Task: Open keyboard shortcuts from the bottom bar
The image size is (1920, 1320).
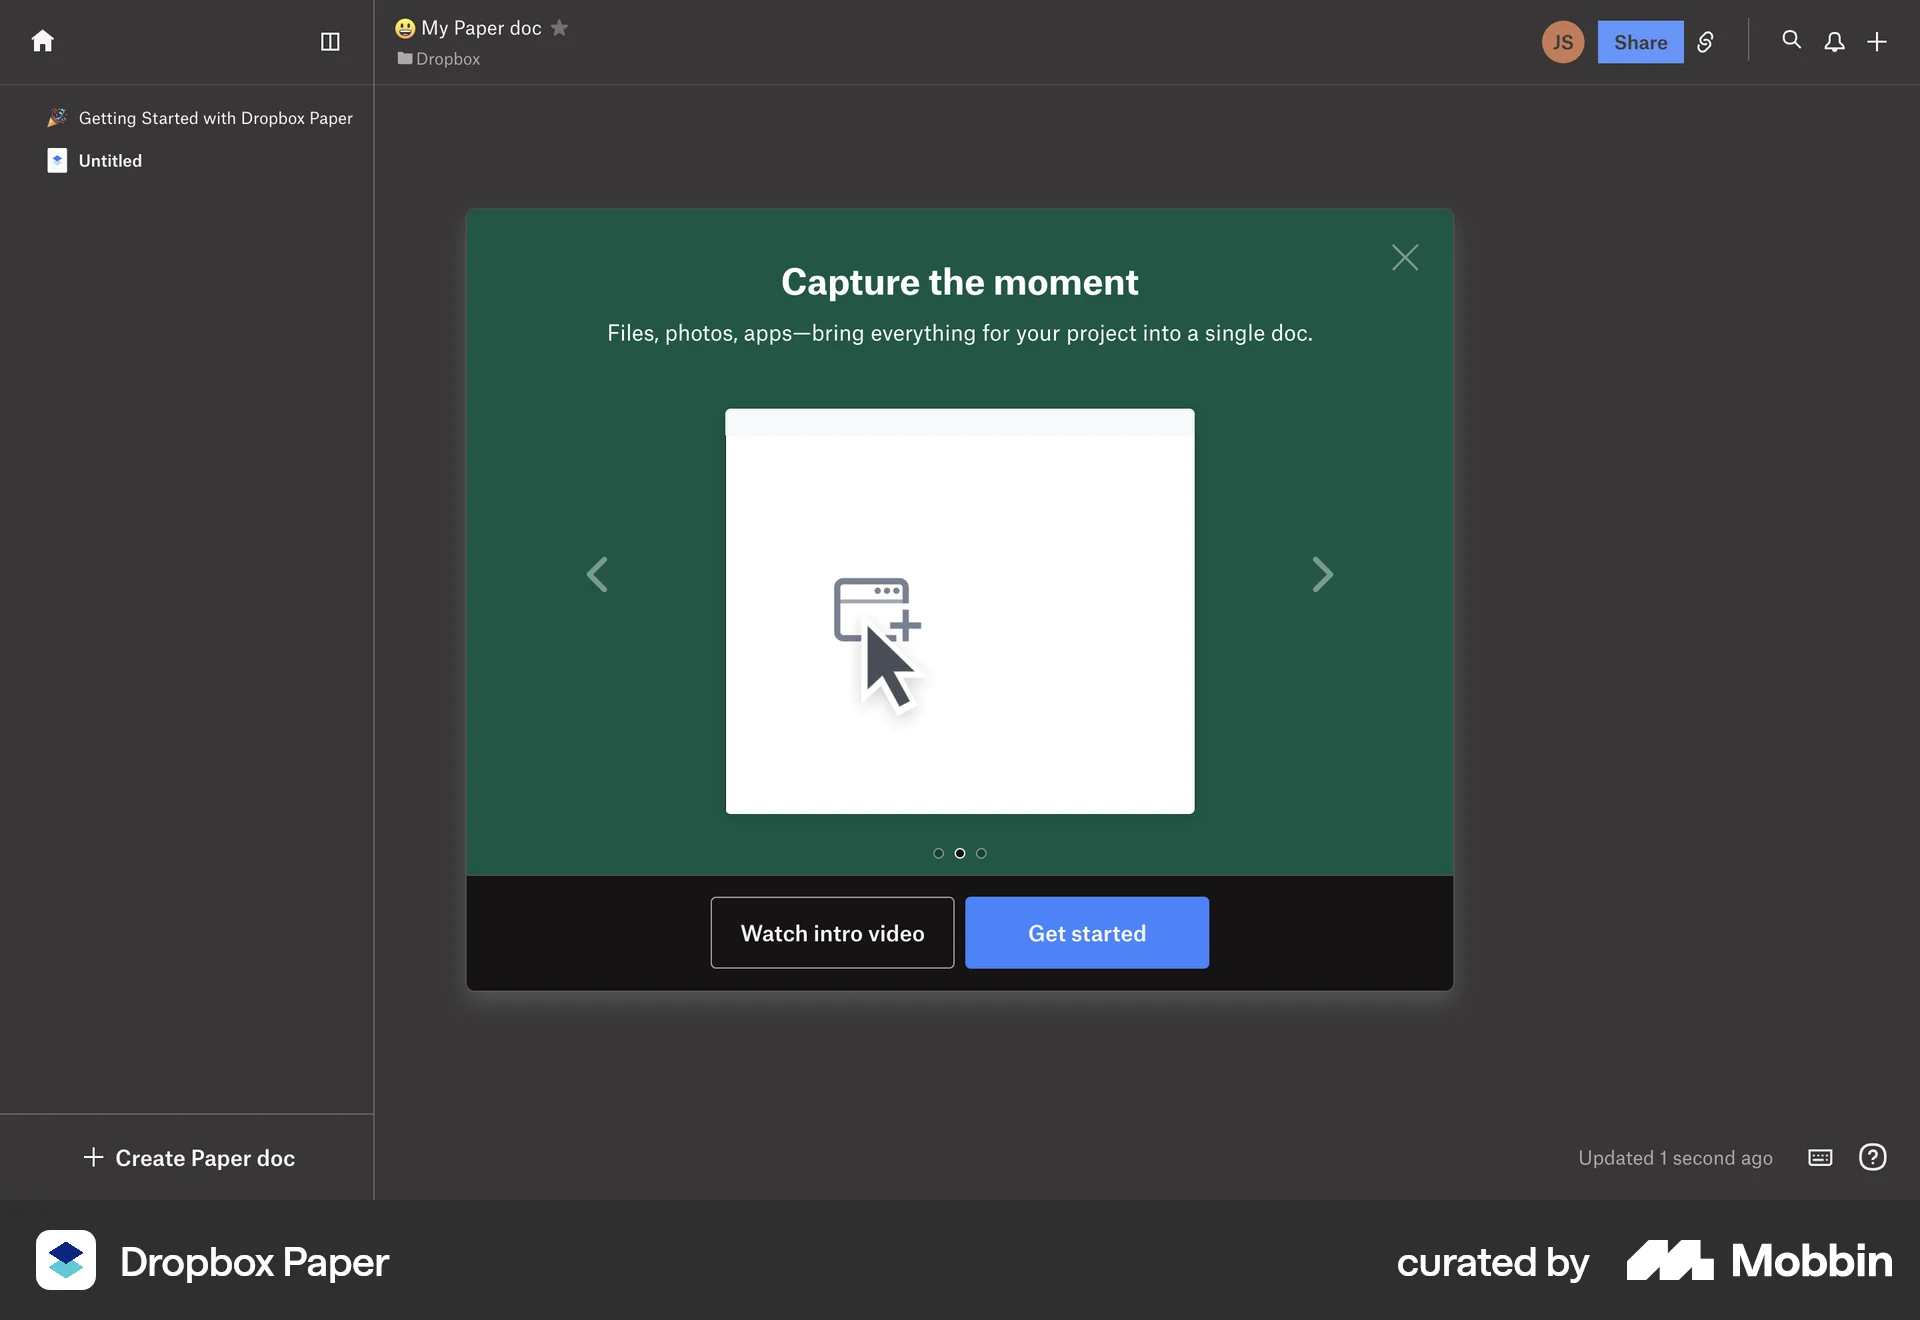Action: point(1819,1157)
